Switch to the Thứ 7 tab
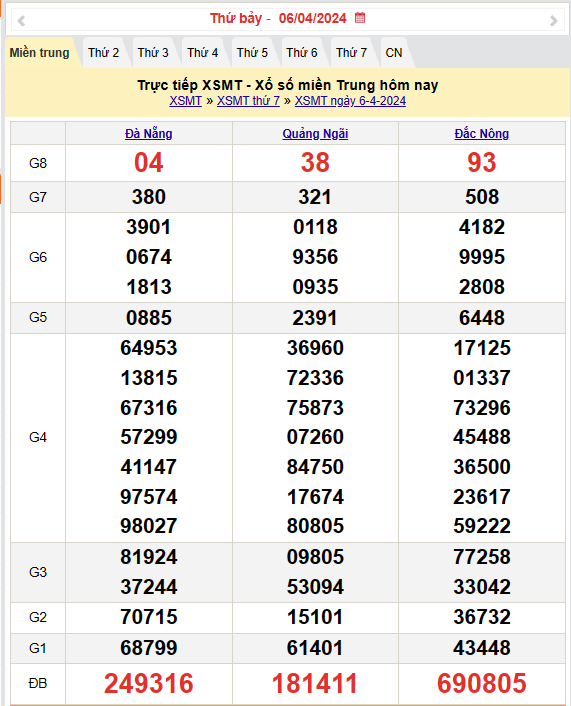This screenshot has width=571, height=706. click(351, 53)
